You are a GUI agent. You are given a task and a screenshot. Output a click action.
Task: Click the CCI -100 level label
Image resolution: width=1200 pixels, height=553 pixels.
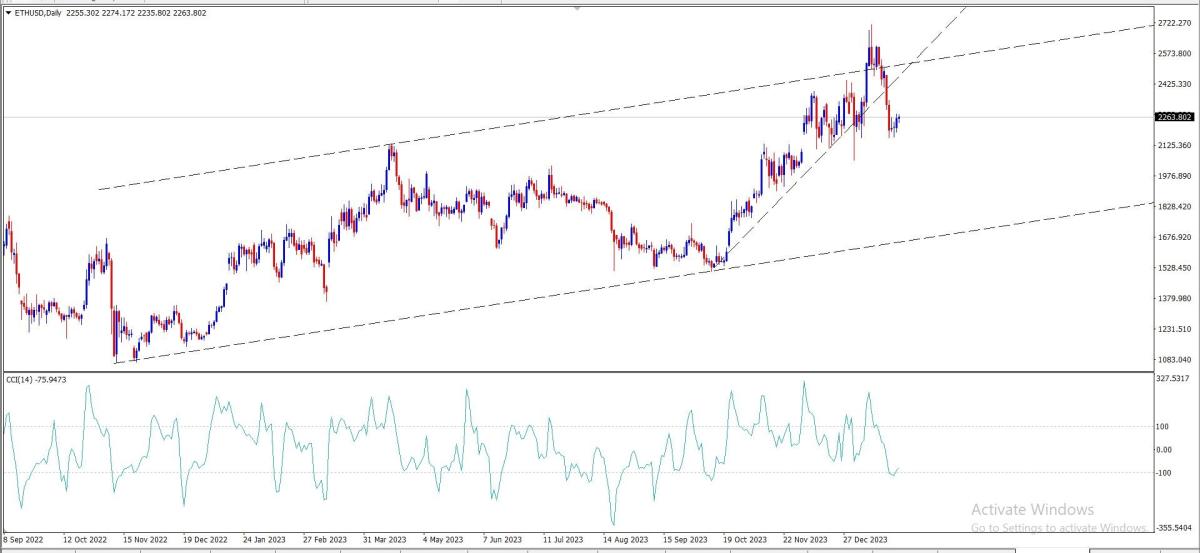pyautogui.click(x=1164, y=472)
